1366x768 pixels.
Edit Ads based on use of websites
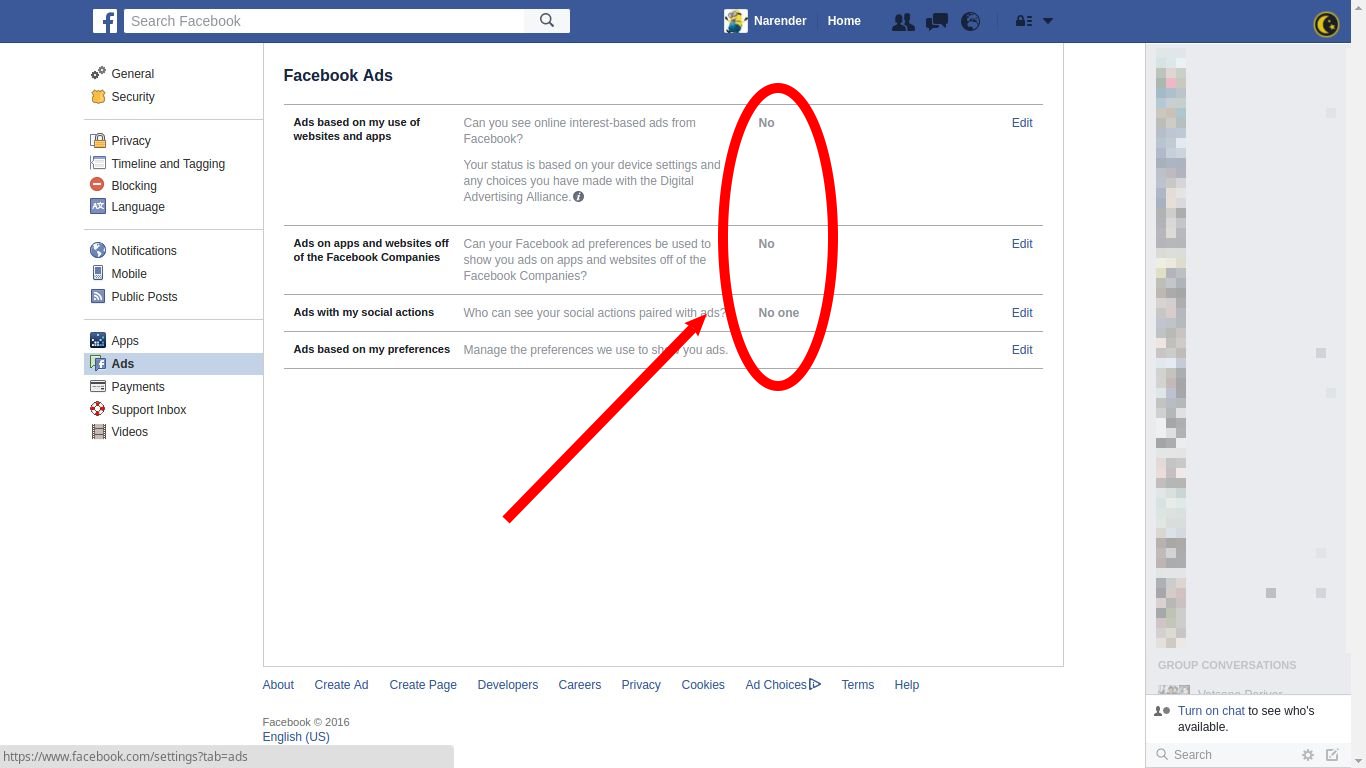1021,123
